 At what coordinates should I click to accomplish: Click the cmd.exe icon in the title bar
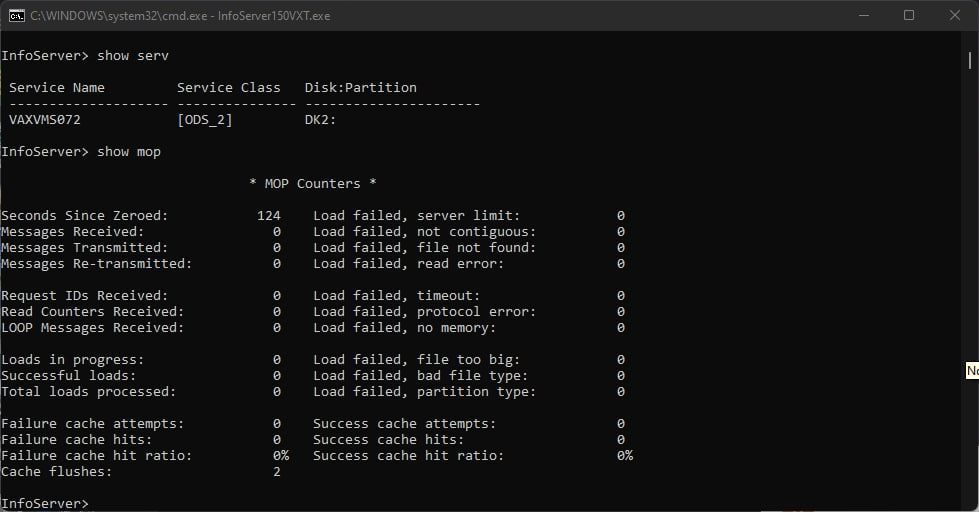pos(17,16)
